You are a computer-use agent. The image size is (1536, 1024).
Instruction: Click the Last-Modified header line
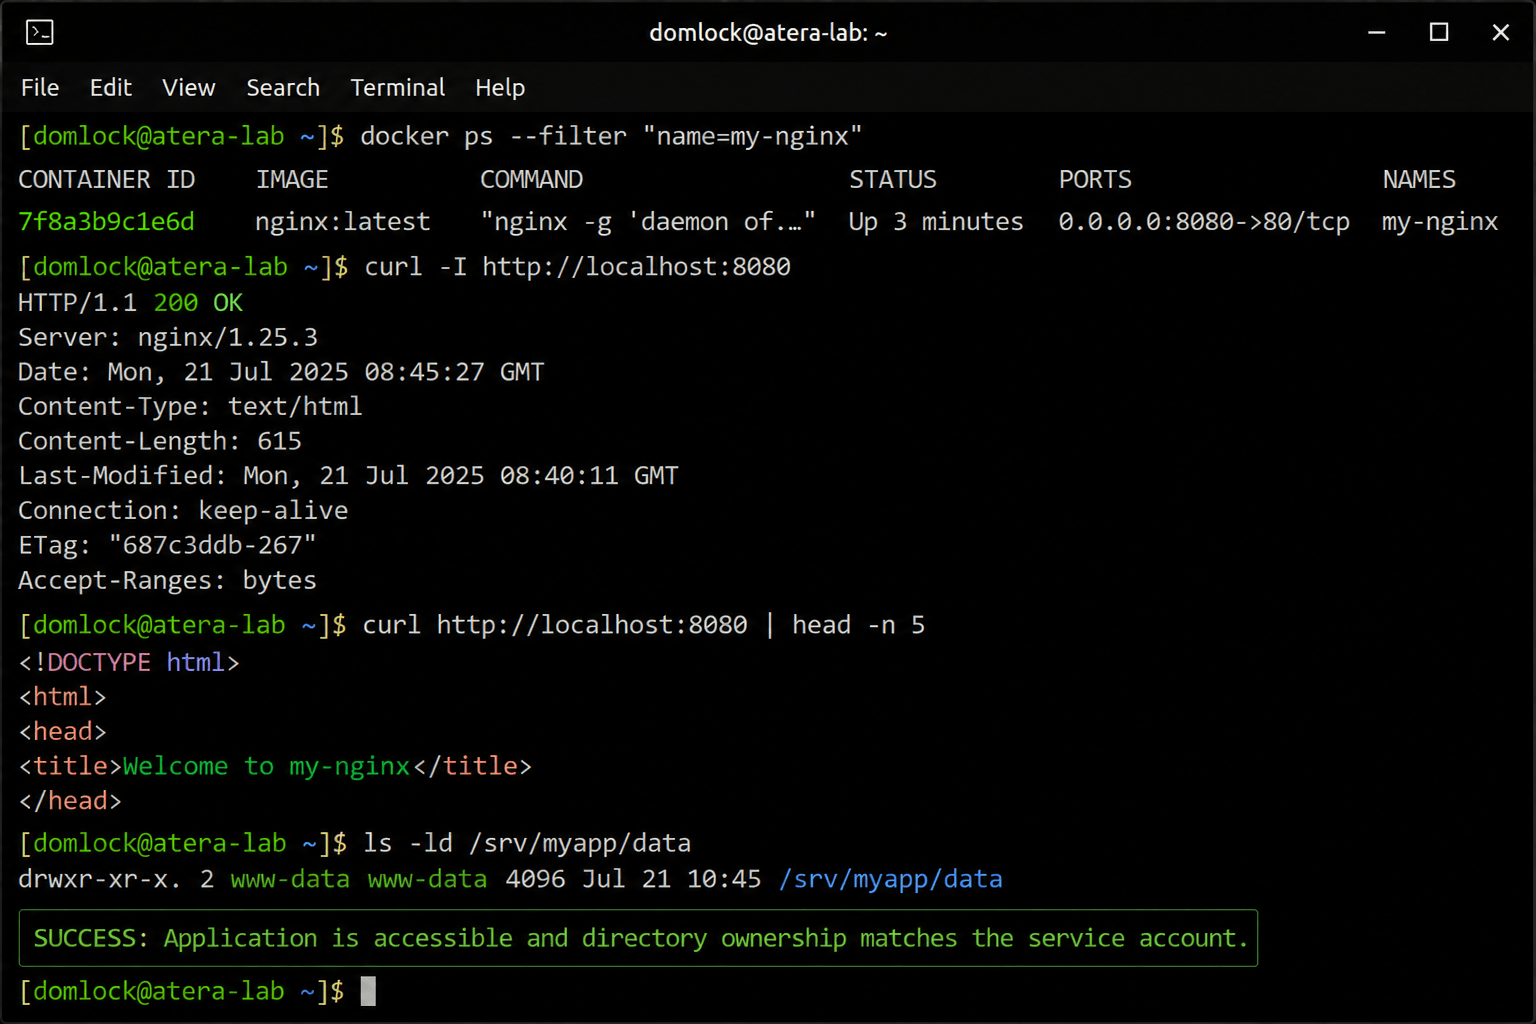348,476
